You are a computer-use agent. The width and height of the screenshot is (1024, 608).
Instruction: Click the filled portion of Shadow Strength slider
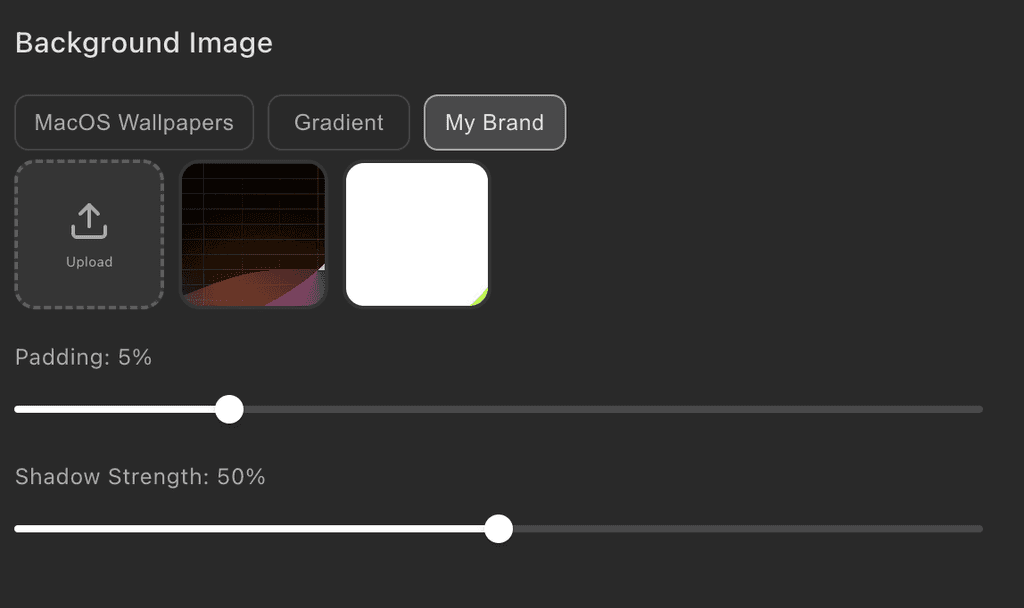(250, 529)
